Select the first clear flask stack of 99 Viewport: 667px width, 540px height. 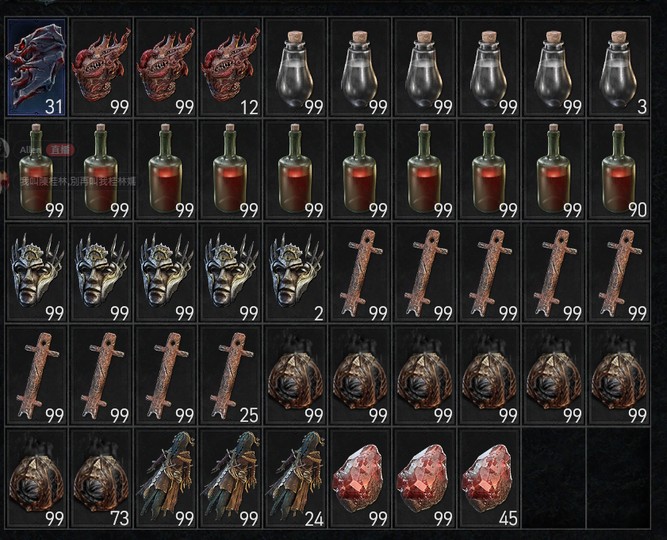pos(295,67)
